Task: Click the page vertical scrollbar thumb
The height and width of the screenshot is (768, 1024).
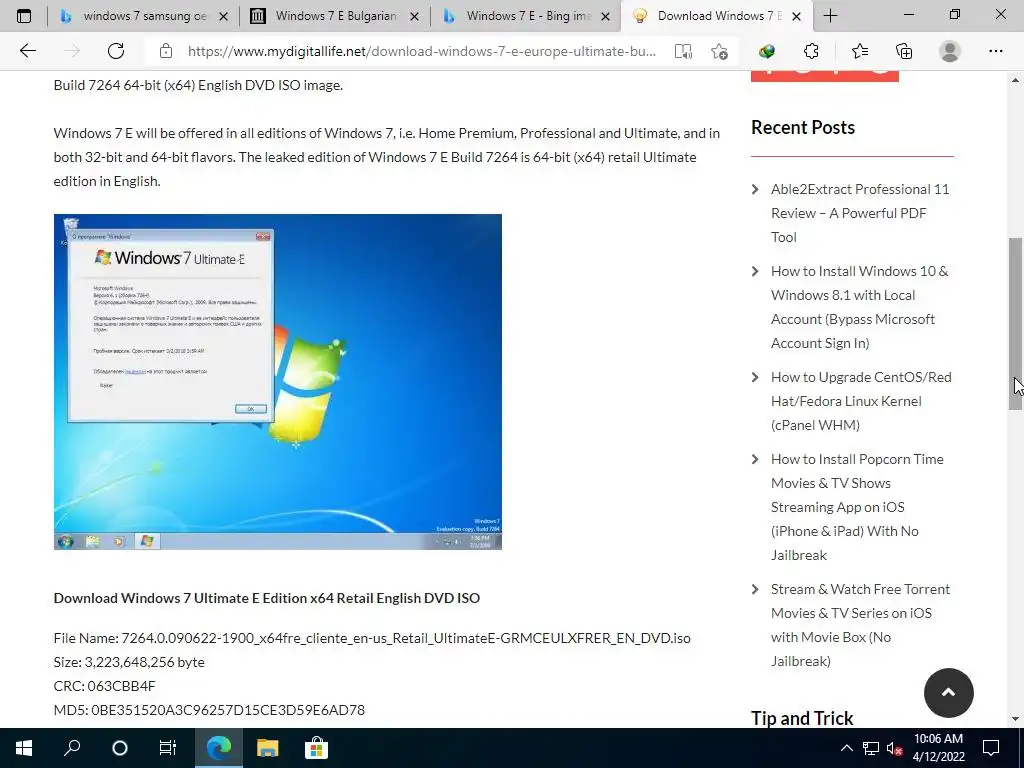Action: 1015,324
